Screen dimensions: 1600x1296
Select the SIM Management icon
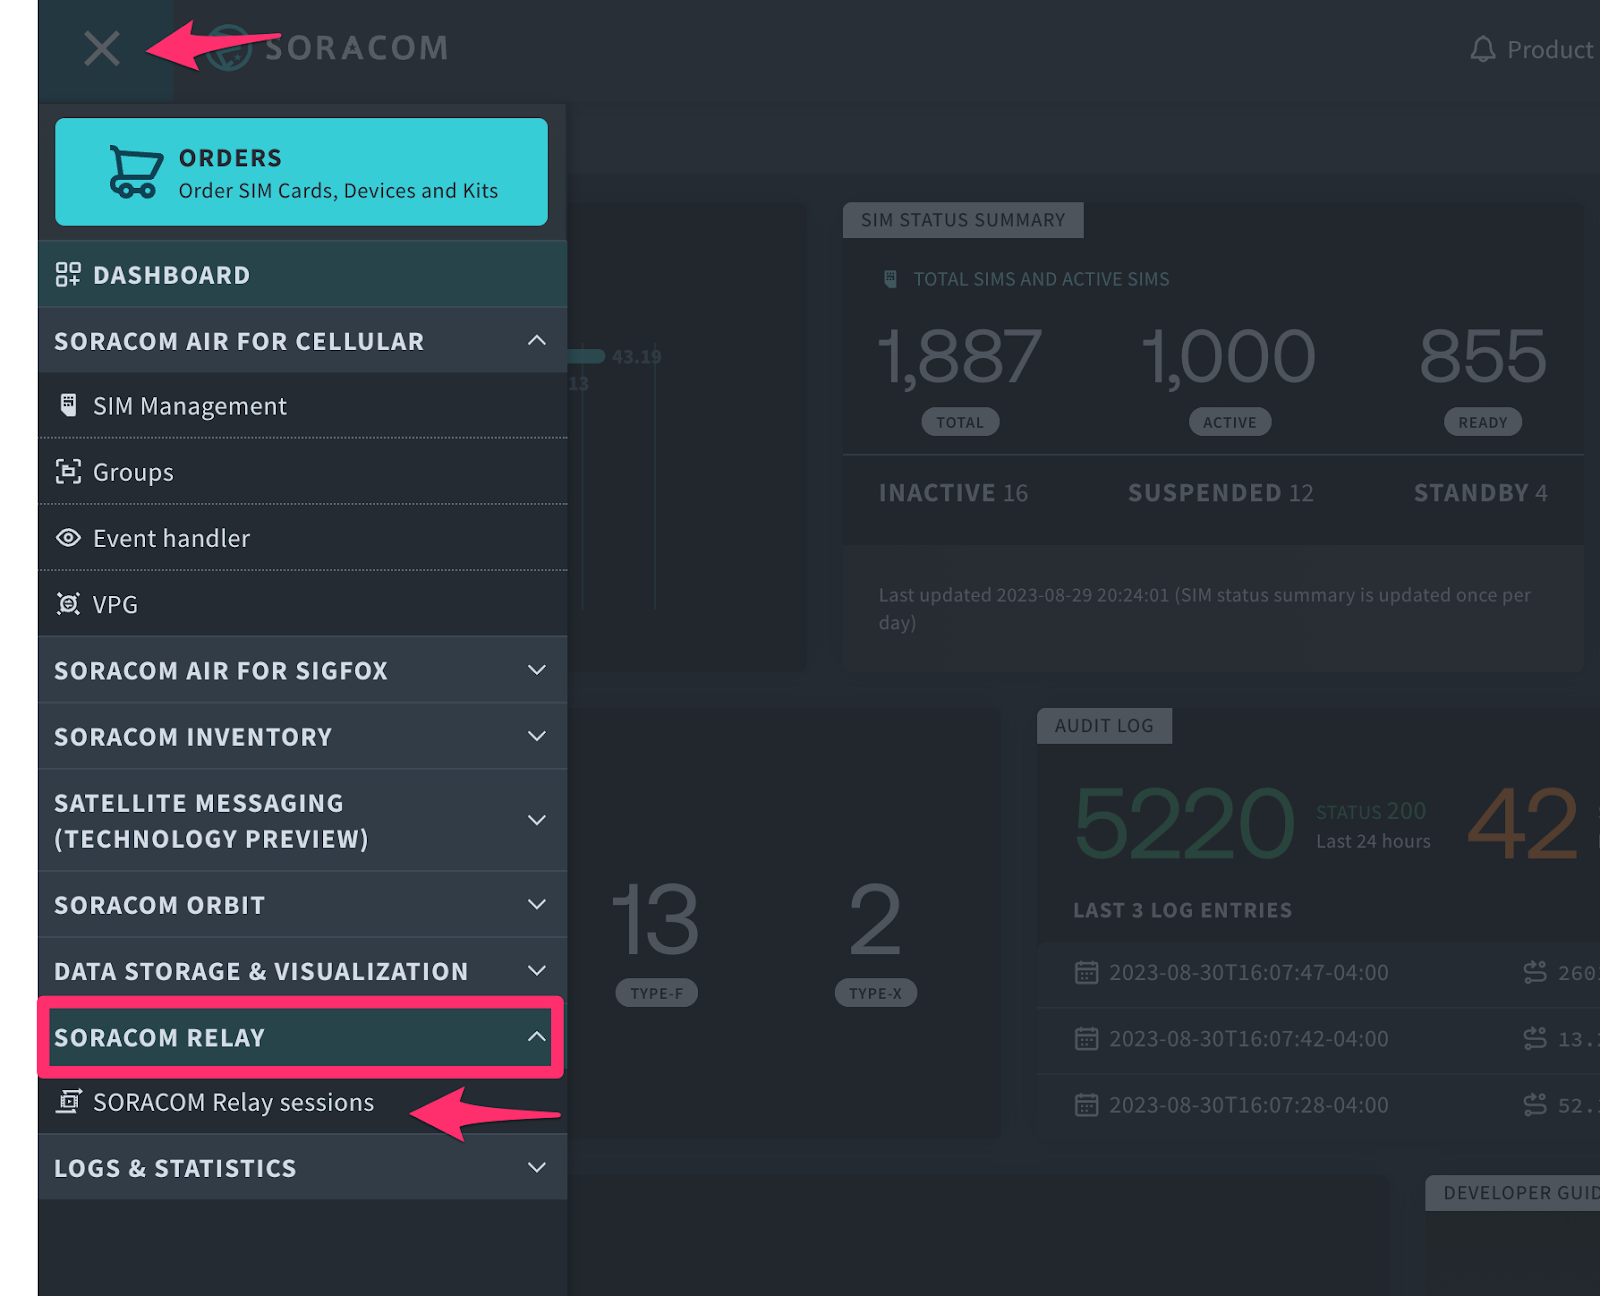coord(68,405)
